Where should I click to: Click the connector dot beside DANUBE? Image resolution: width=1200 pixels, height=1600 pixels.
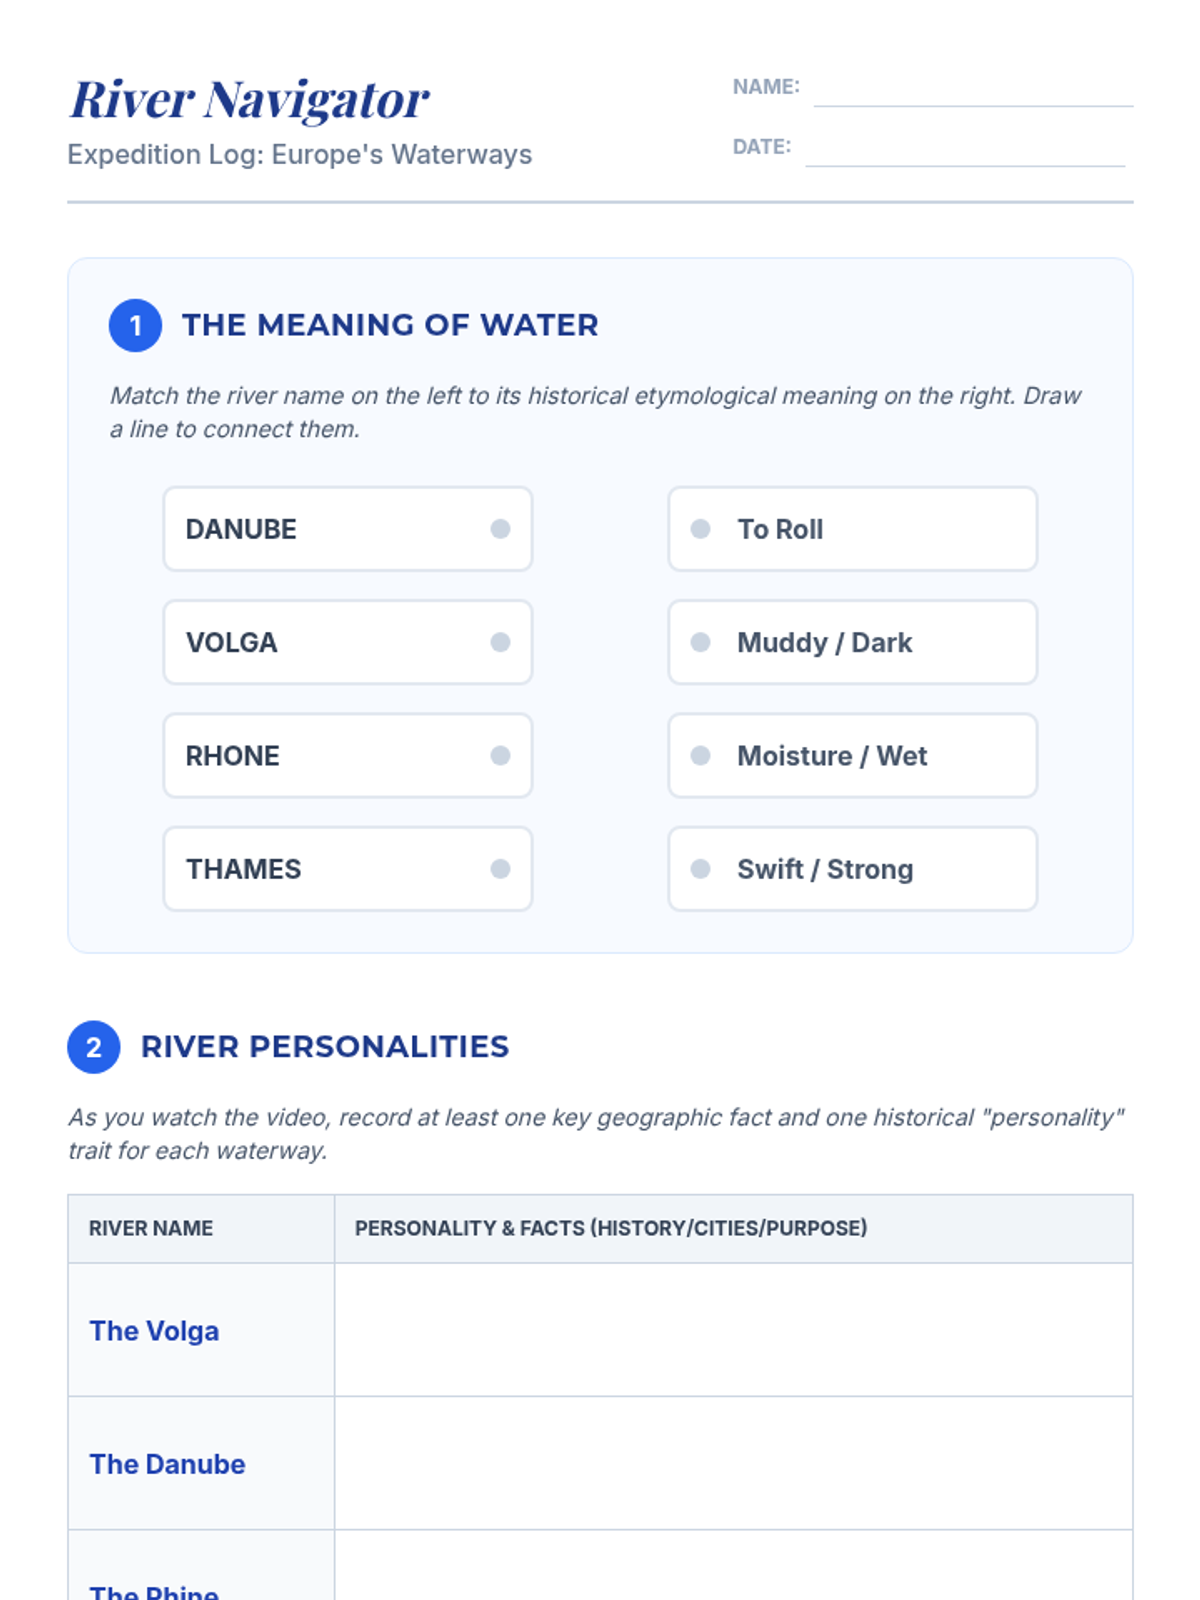coord(500,529)
